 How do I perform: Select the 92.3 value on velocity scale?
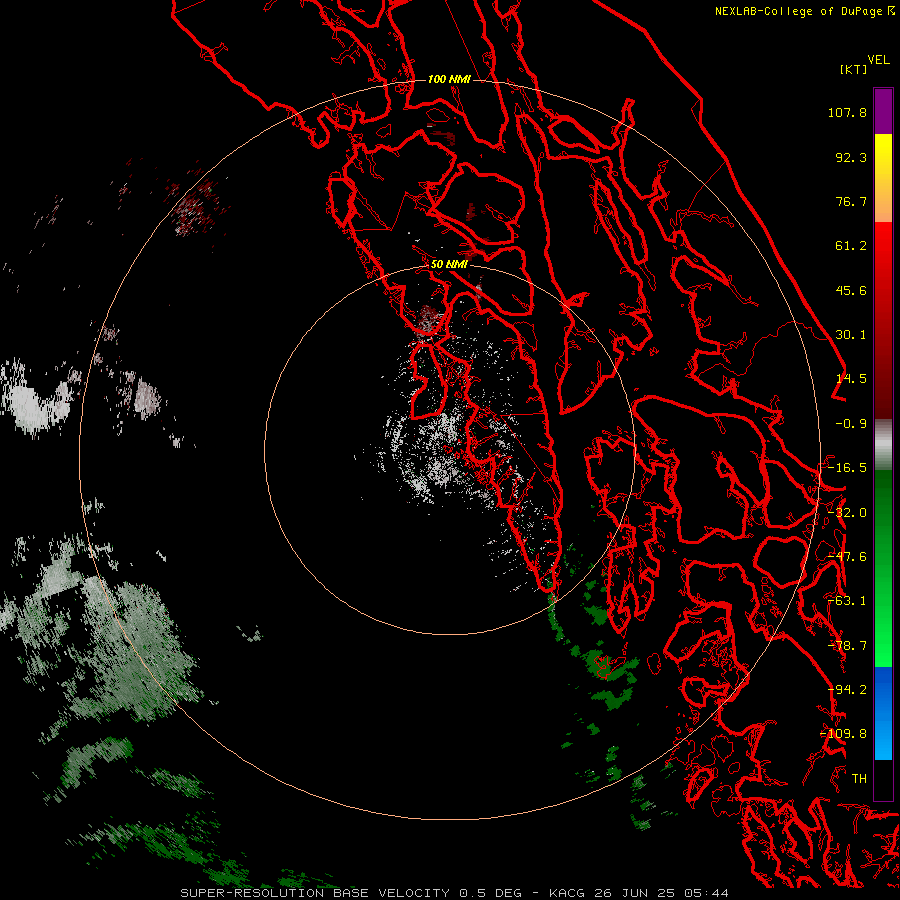pos(851,157)
